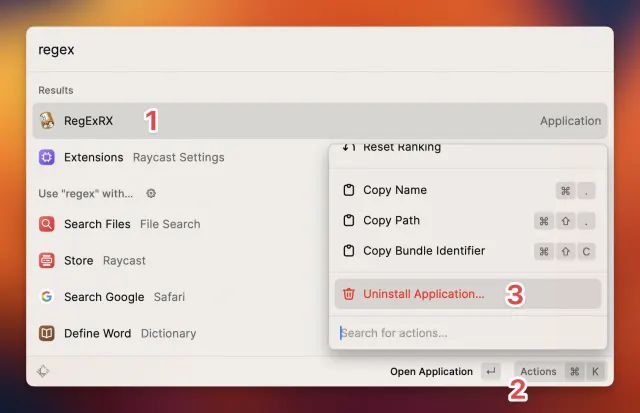Click the Google logo icon
The width and height of the screenshot is (640, 413).
[47, 297]
